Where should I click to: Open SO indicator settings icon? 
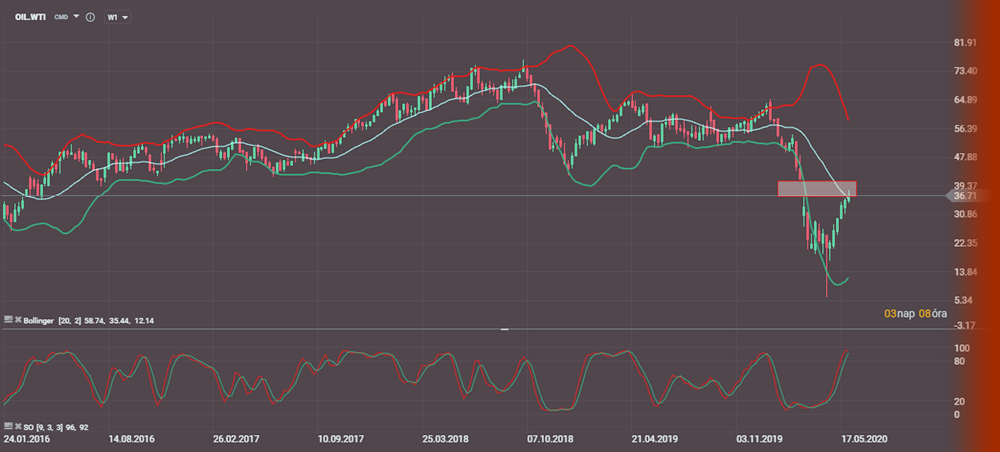(x=8, y=428)
